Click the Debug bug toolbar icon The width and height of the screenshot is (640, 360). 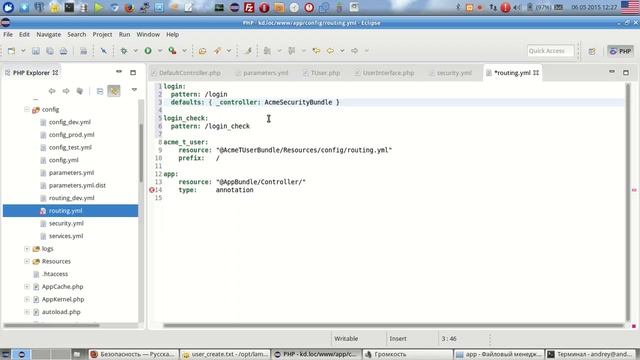(x=124, y=51)
